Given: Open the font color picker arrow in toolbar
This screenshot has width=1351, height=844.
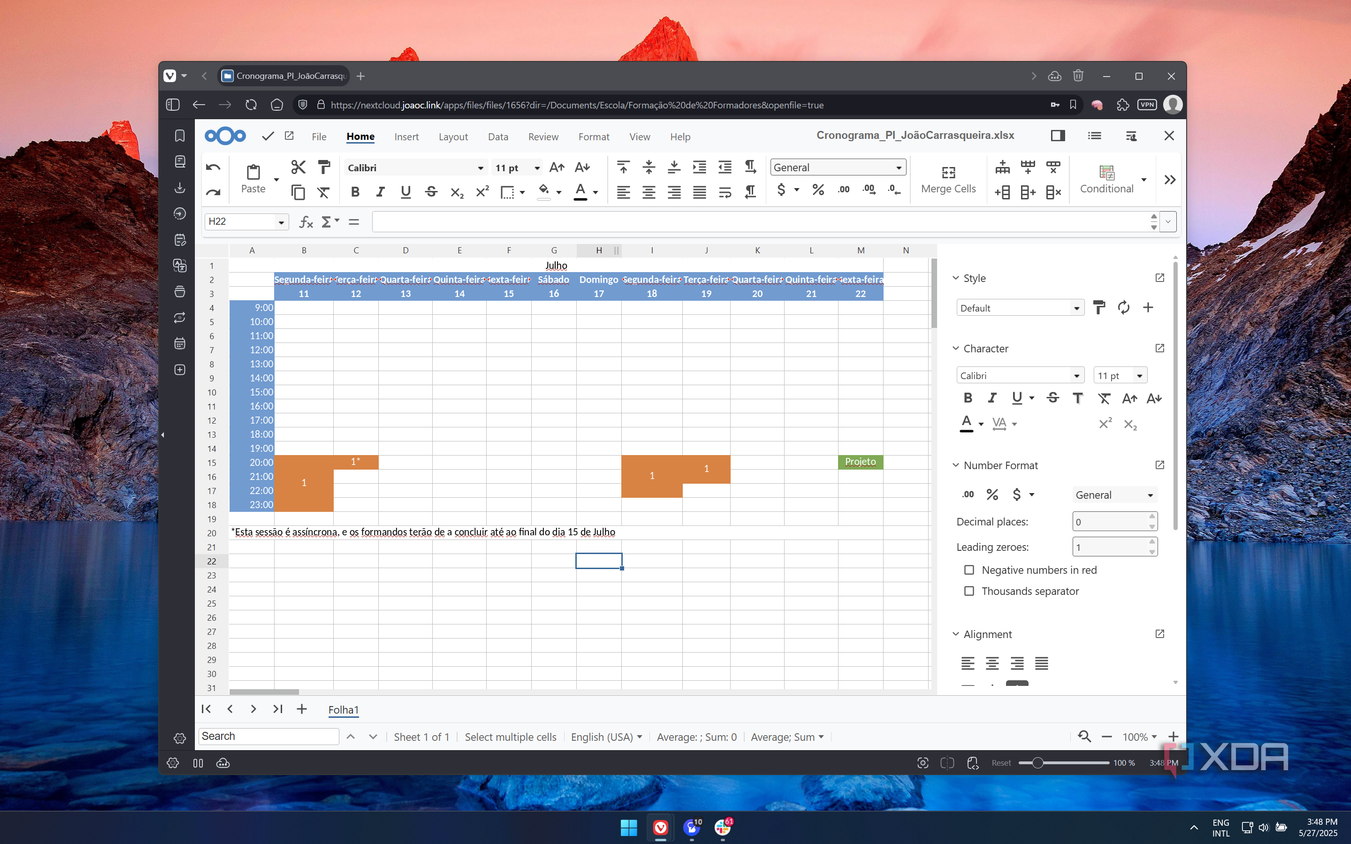Looking at the screenshot, I should coord(595,192).
